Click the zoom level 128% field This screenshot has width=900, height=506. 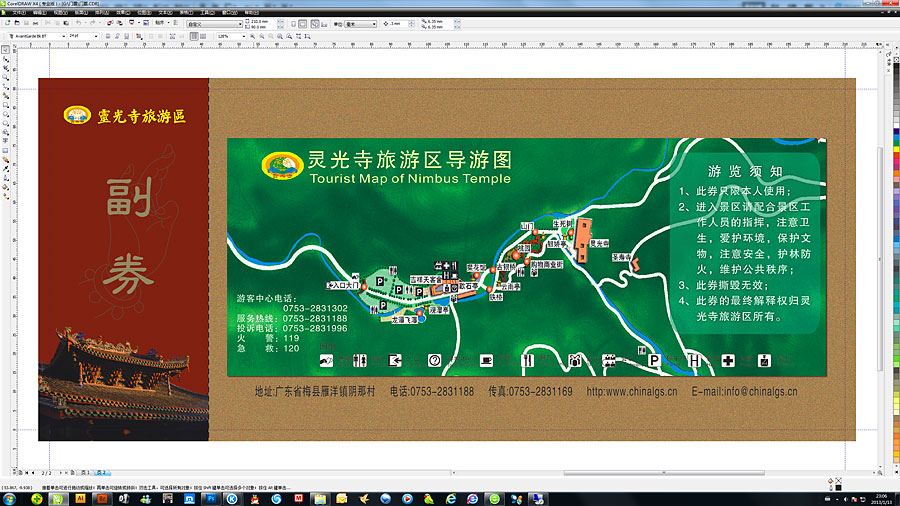tap(228, 36)
